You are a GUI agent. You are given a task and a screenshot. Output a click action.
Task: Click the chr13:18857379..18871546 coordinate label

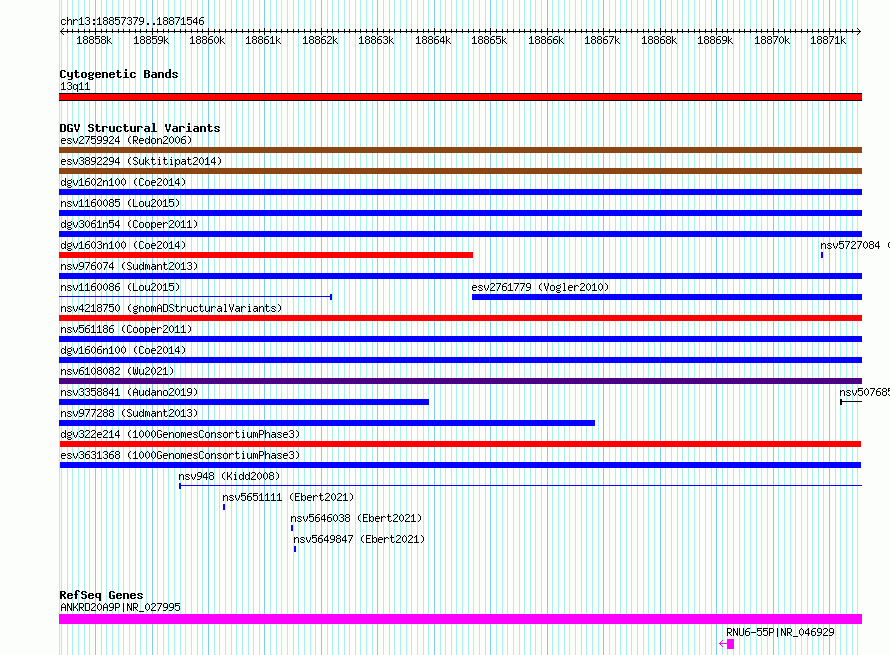132,21
